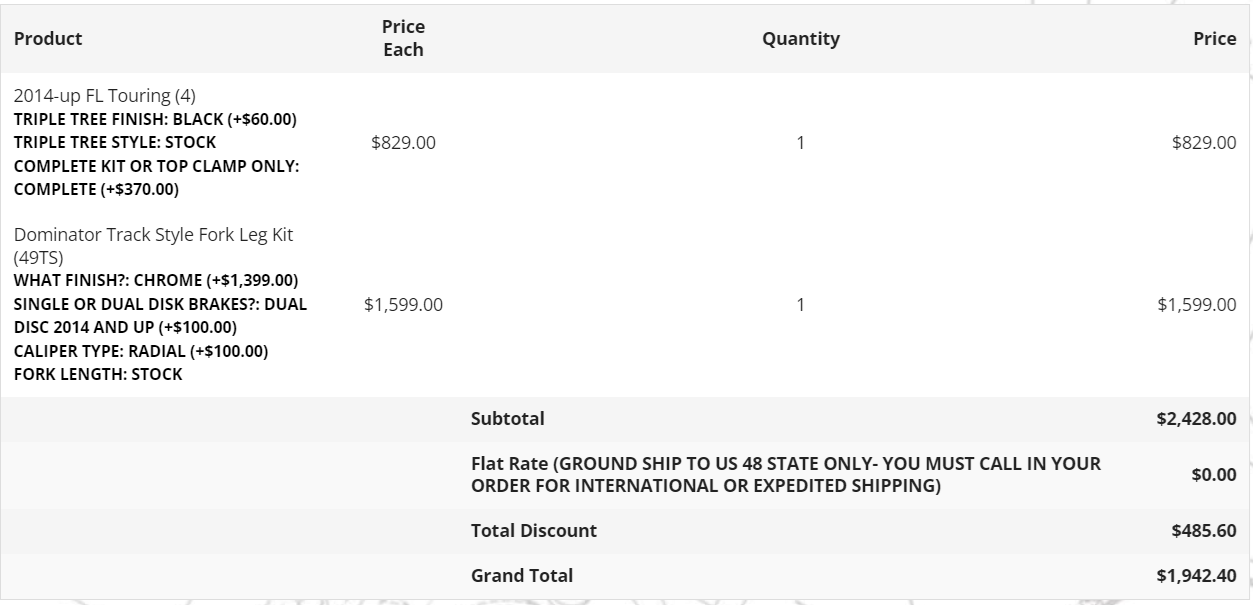Open the Dominator Track Style Fork Leg Kit product
Screen dimensions: 1253x605
[153, 245]
